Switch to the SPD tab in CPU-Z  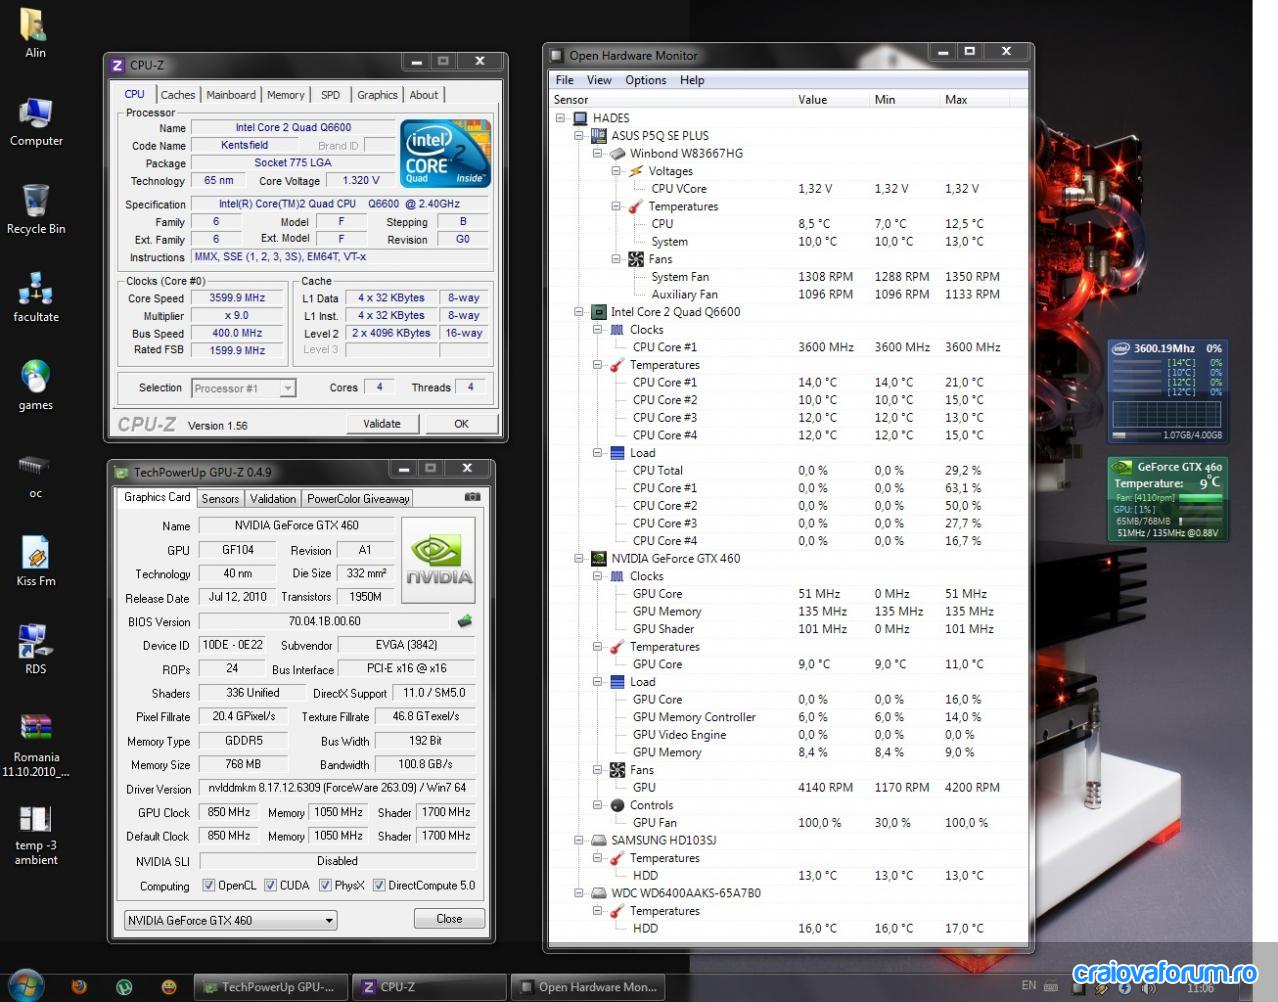pos(331,95)
